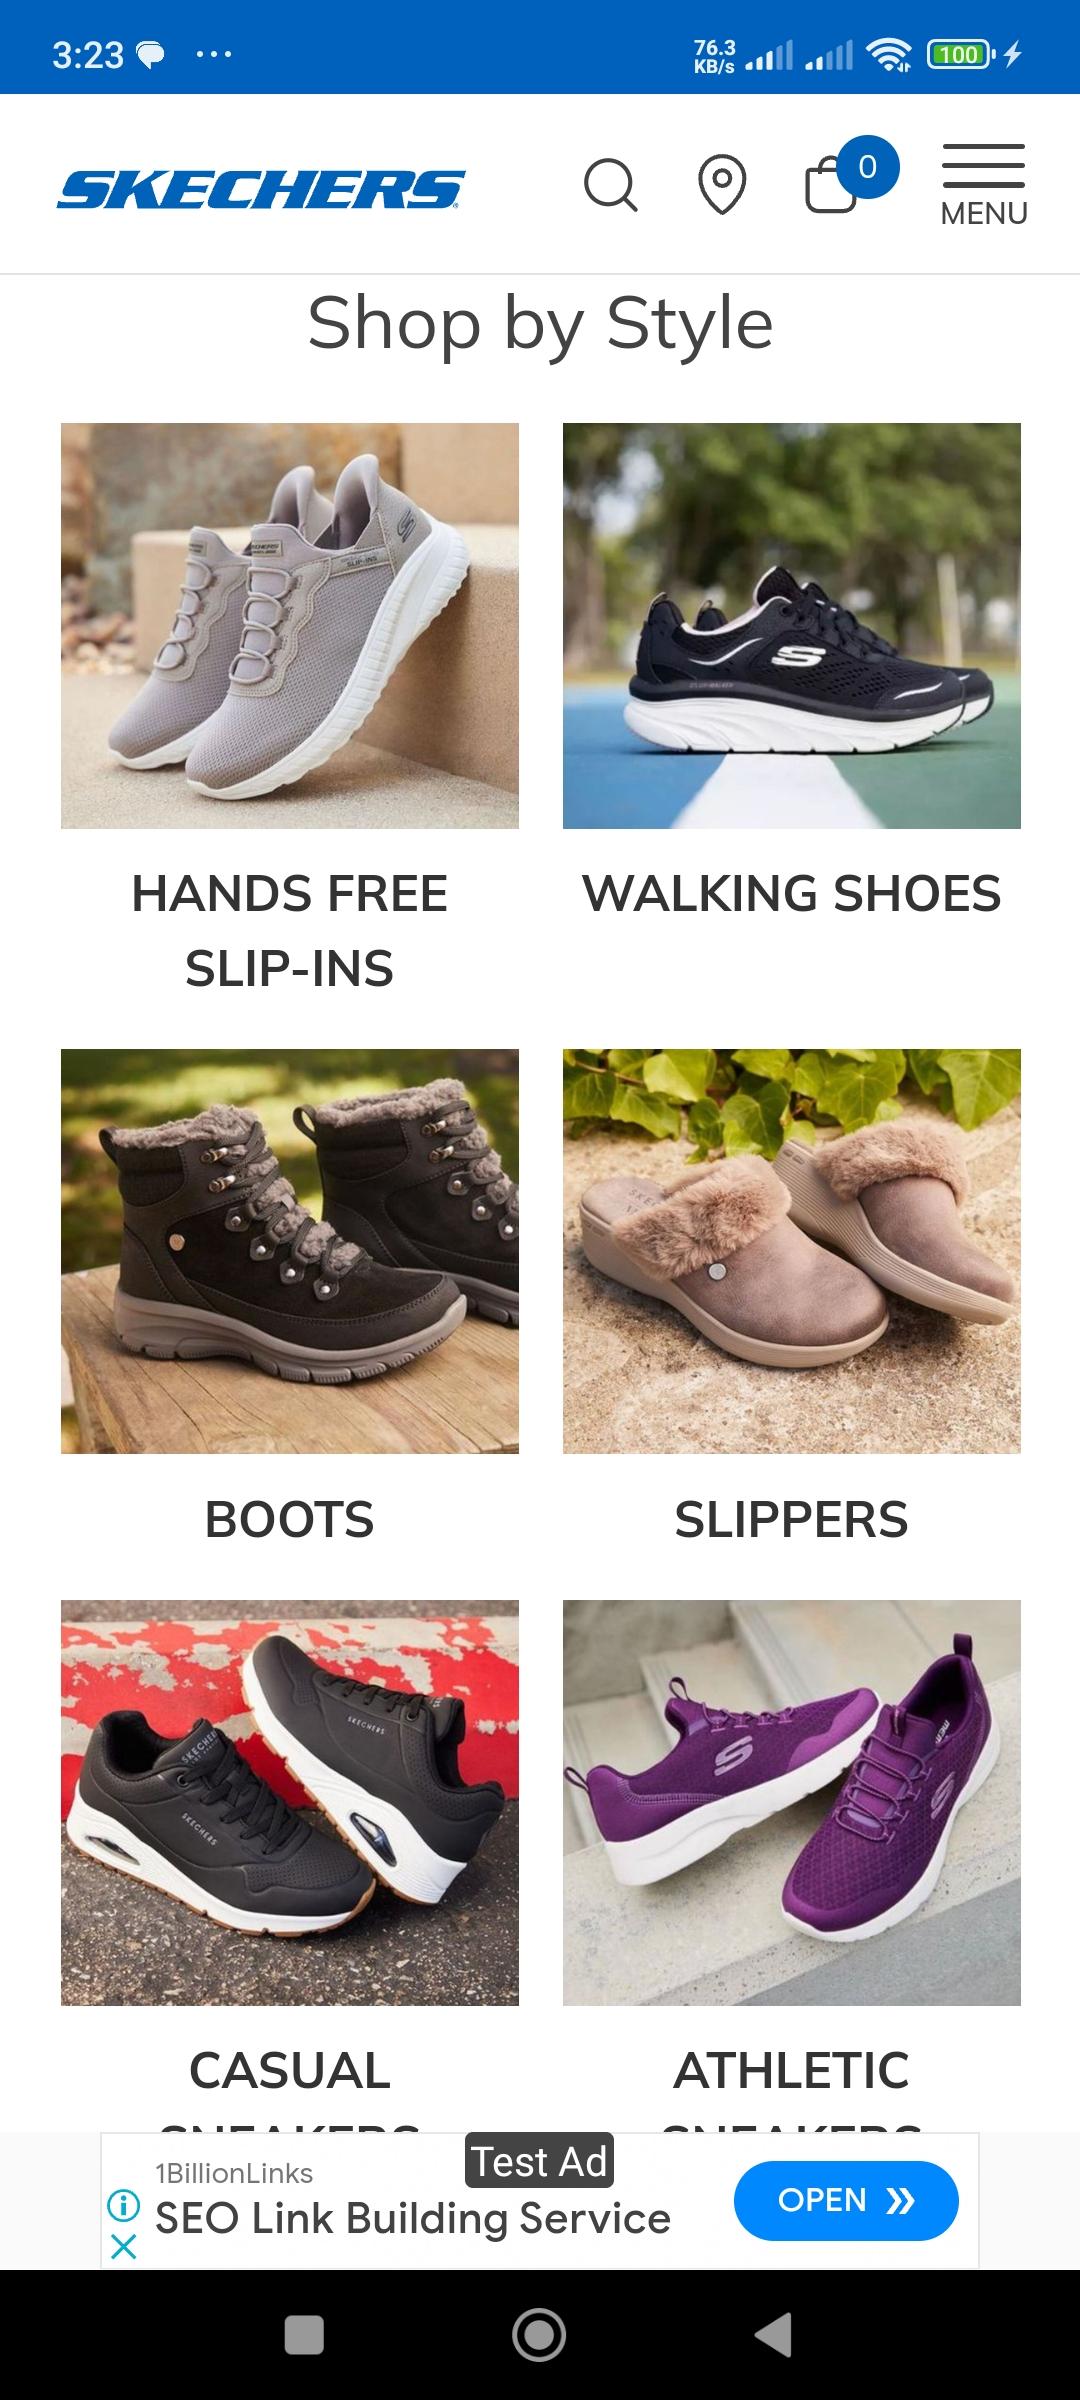Select the Walking Shoes image

pos(792,626)
